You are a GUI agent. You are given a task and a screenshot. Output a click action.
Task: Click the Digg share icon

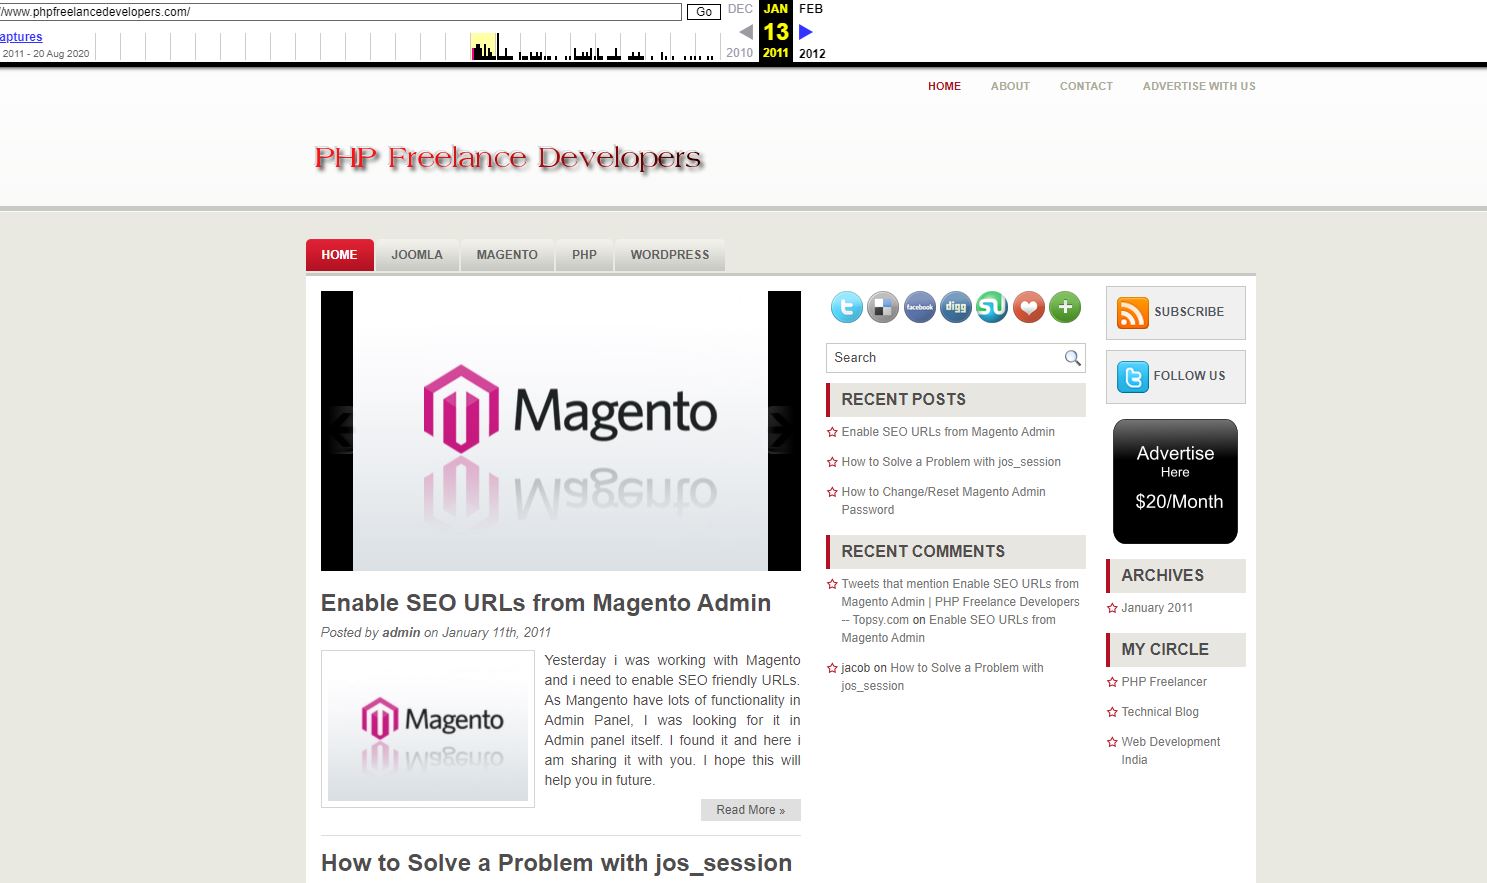tap(956, 307)
